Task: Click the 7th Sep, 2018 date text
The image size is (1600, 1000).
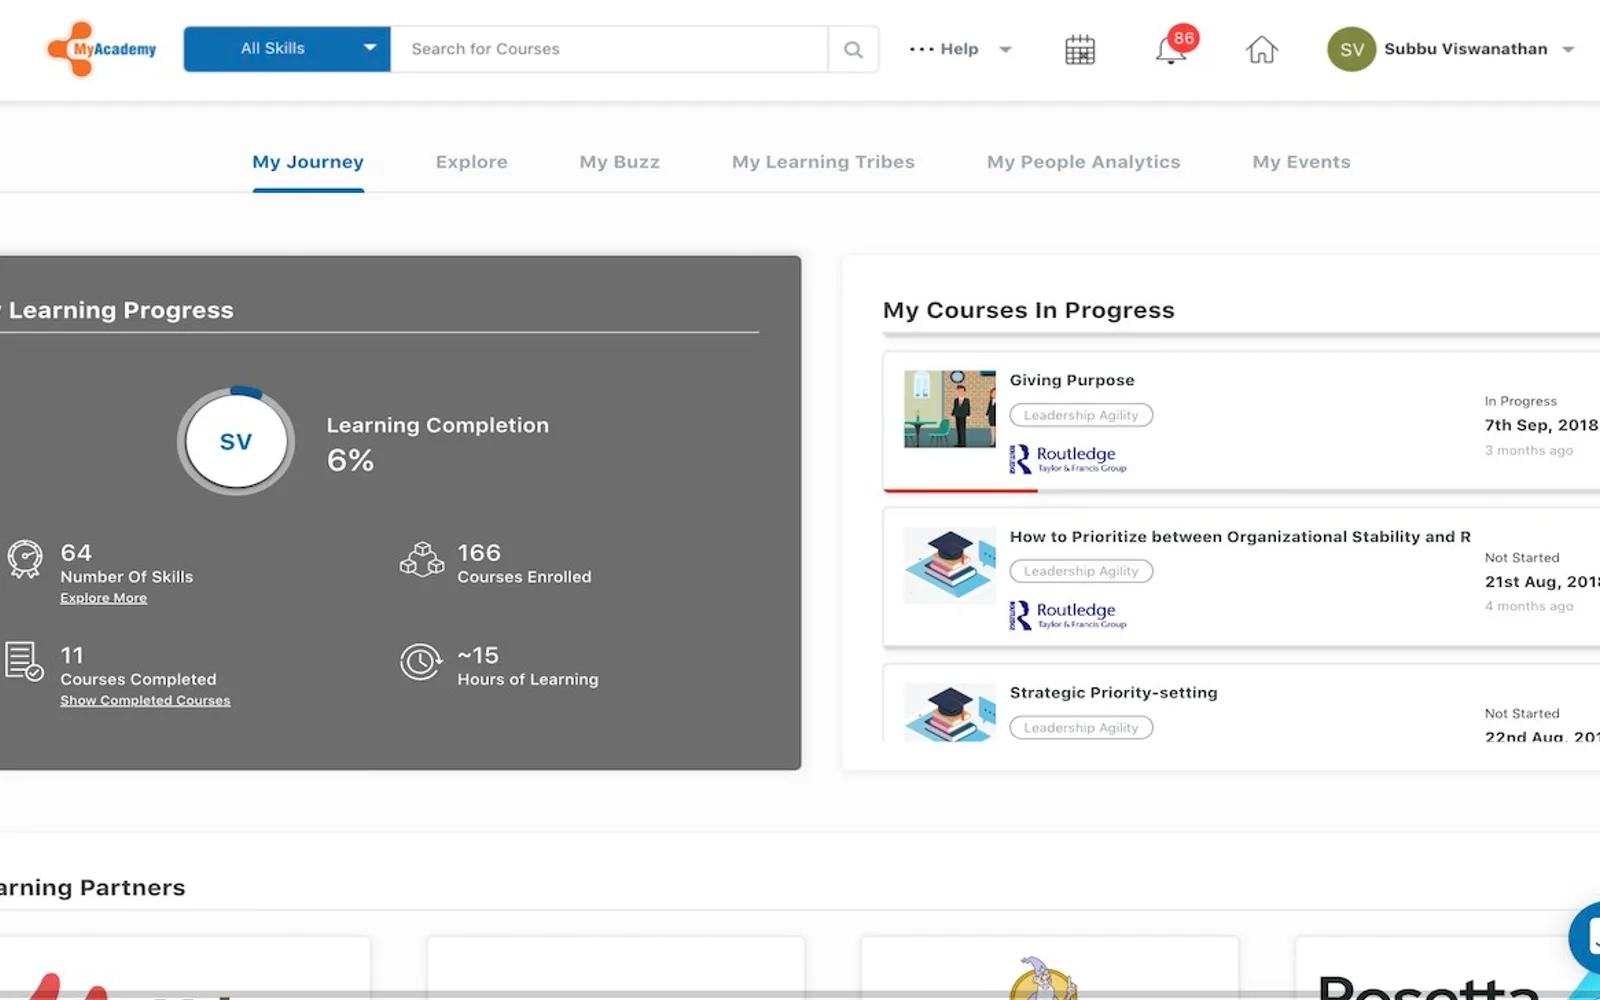Action: pos(1541,425)
